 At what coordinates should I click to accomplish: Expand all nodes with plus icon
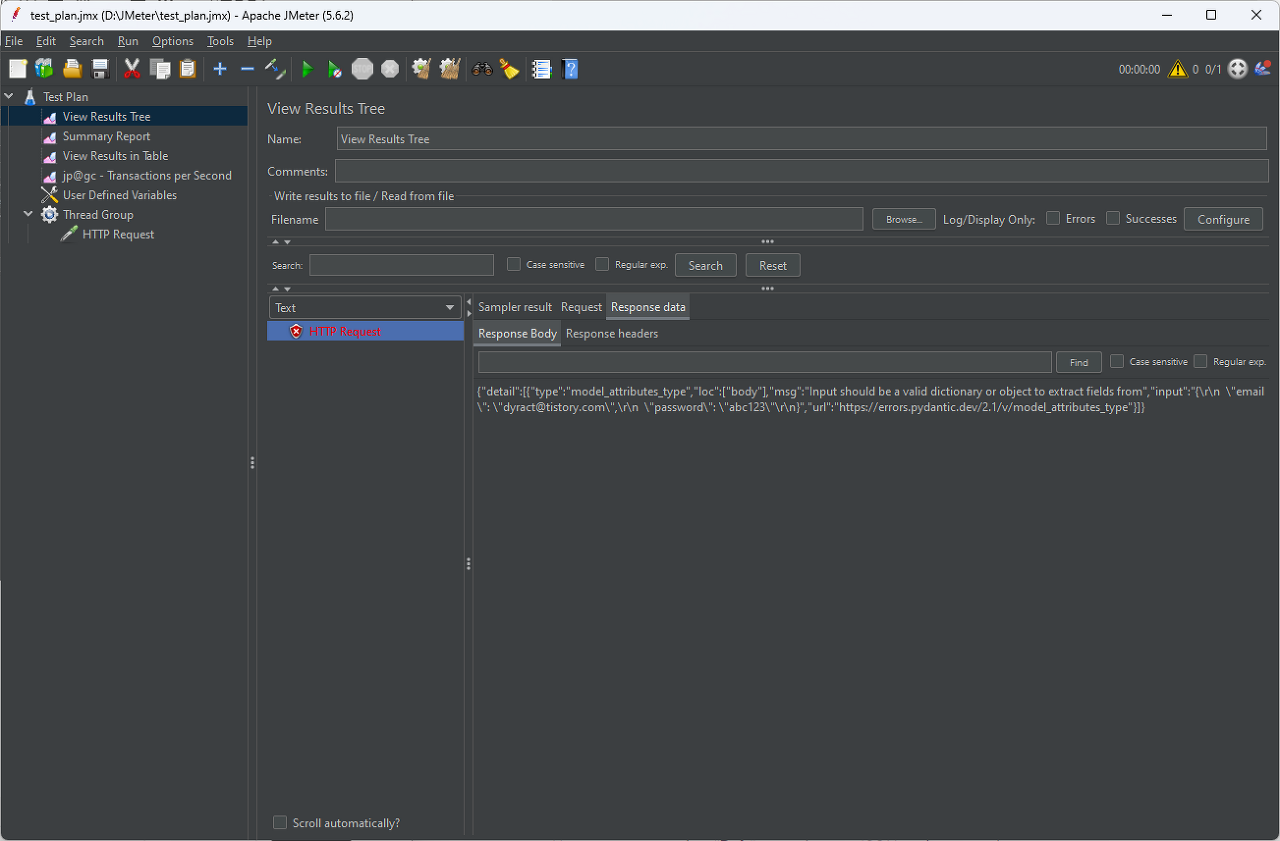[220, 69]
